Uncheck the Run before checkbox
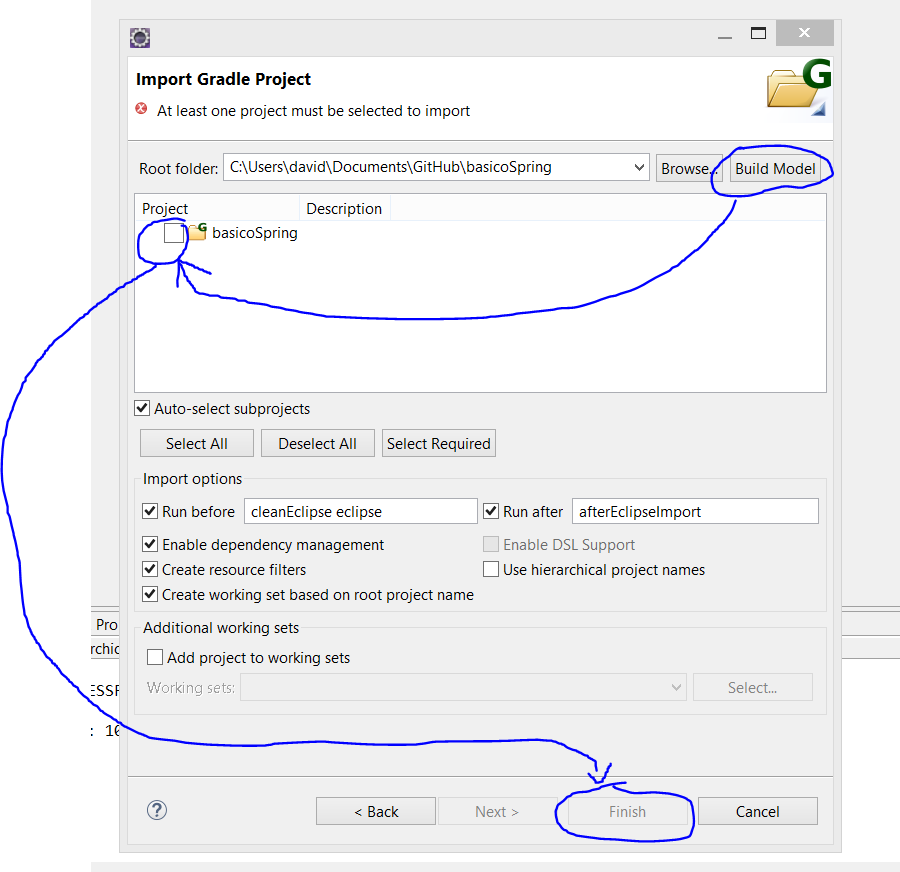 [150, 511]
